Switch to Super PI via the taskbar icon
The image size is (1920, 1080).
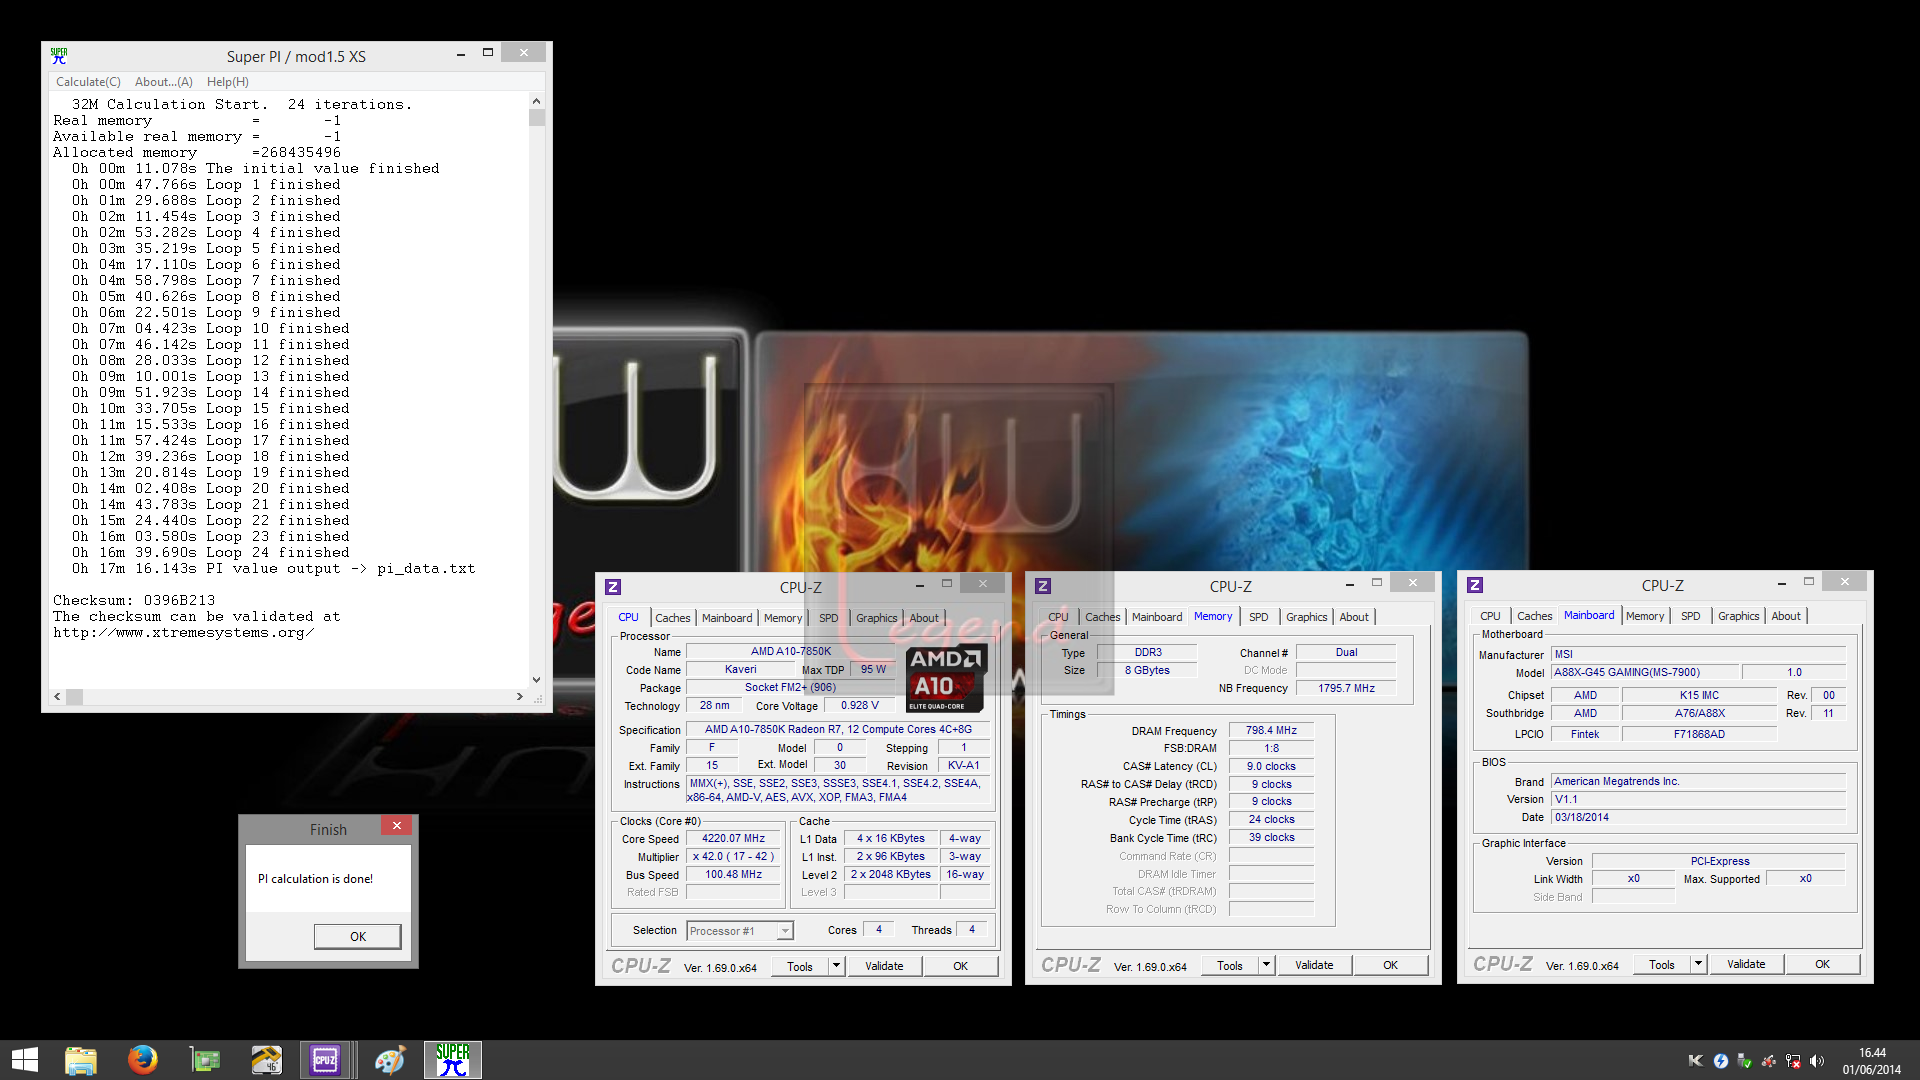[453, 1060]
